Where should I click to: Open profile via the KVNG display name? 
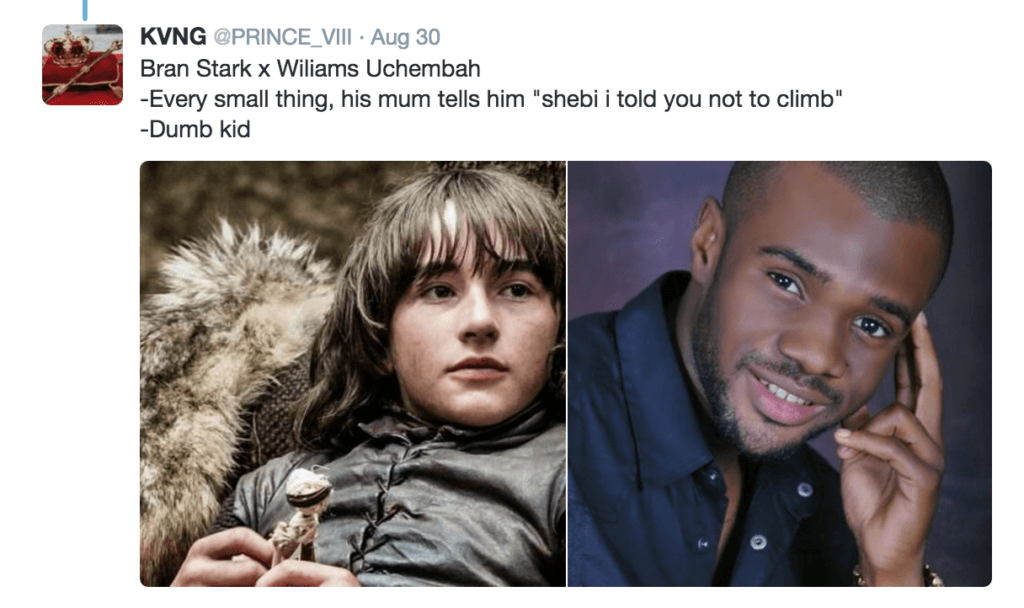pos(171,38)
